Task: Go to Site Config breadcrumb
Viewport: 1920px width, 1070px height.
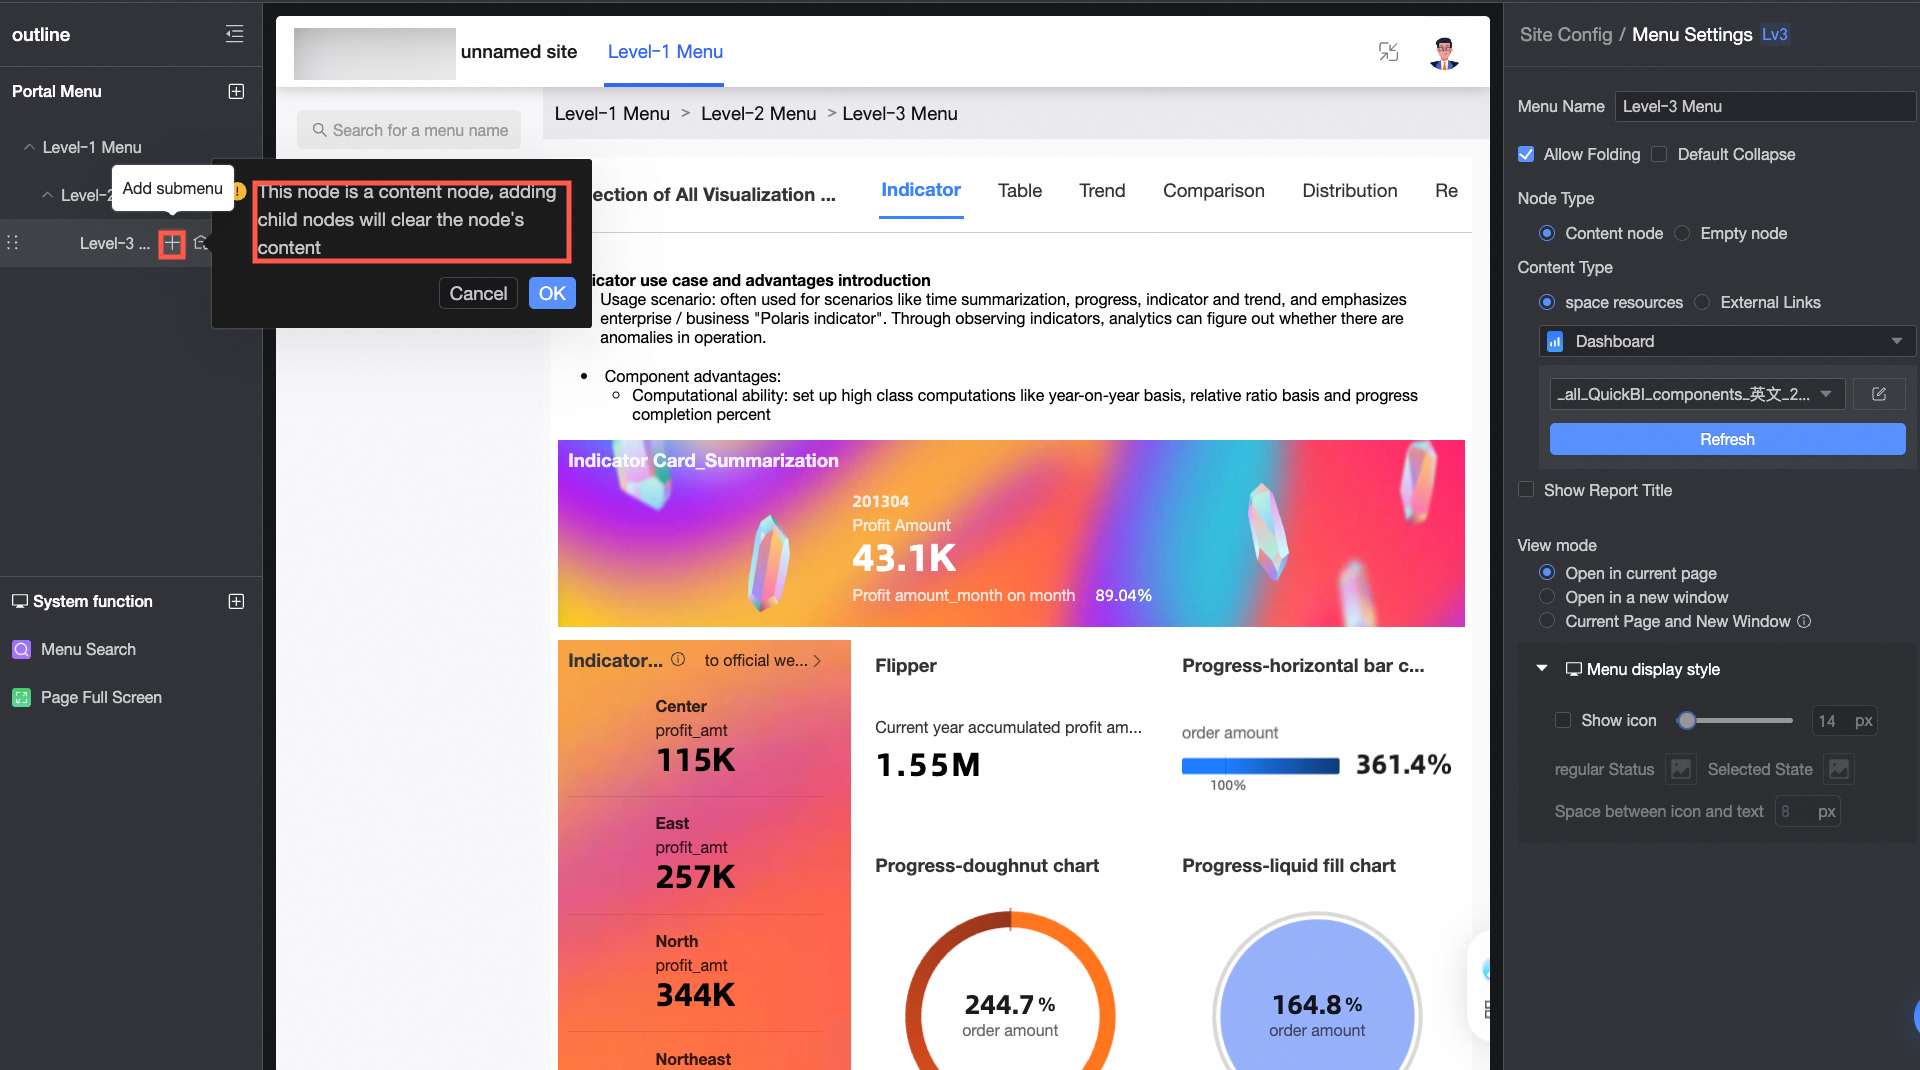Action: 1566,34
